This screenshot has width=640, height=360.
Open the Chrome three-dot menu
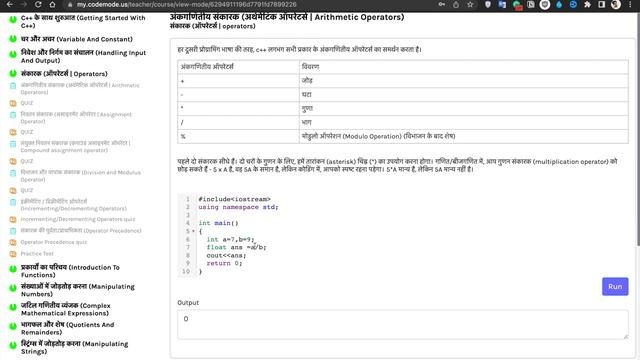[x=631, y=4]
